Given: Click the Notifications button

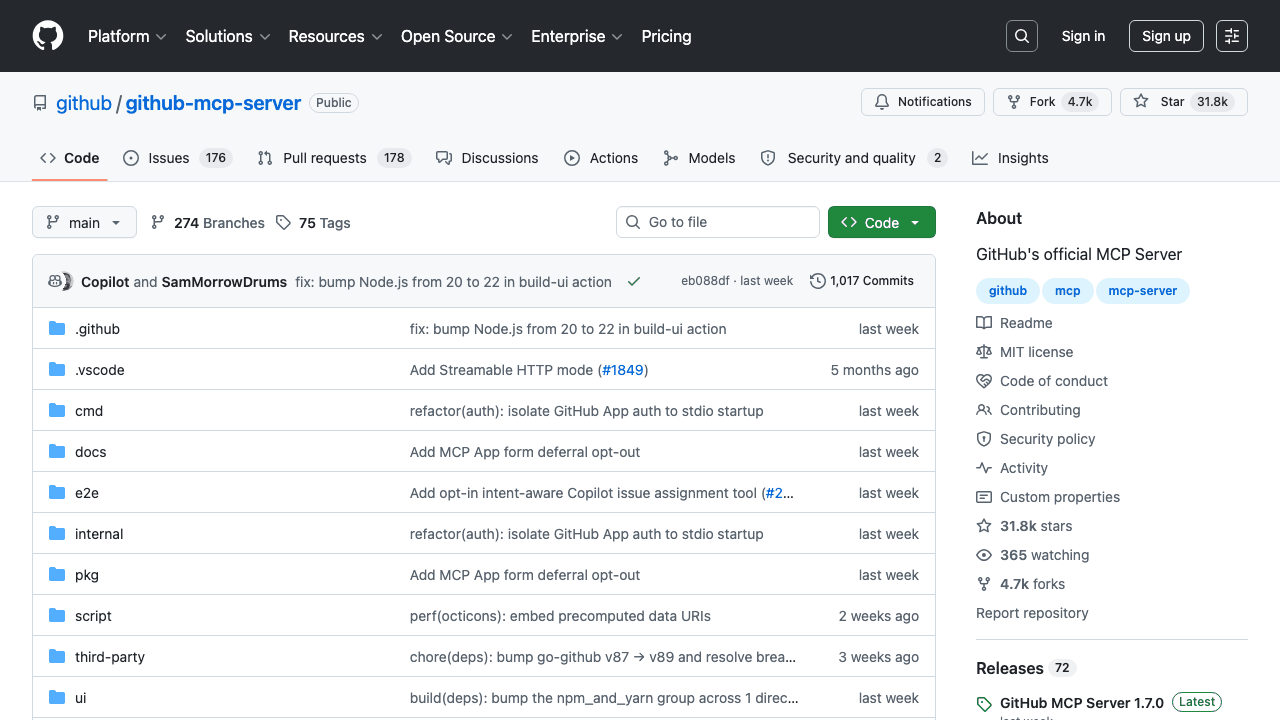Looking at the screenshot, I should point(923,102).
